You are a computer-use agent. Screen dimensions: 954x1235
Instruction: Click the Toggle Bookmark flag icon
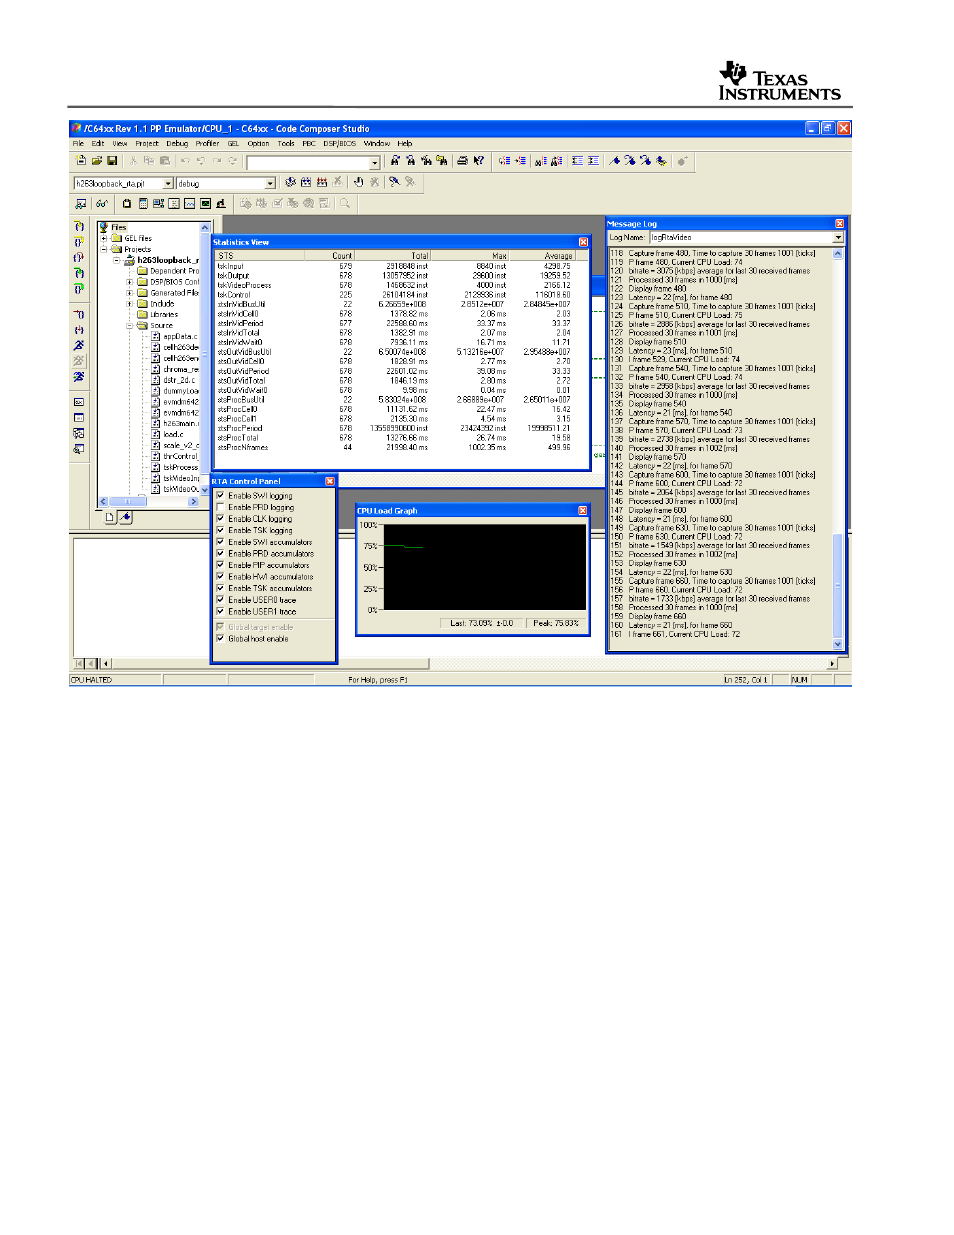coord(615,160)
